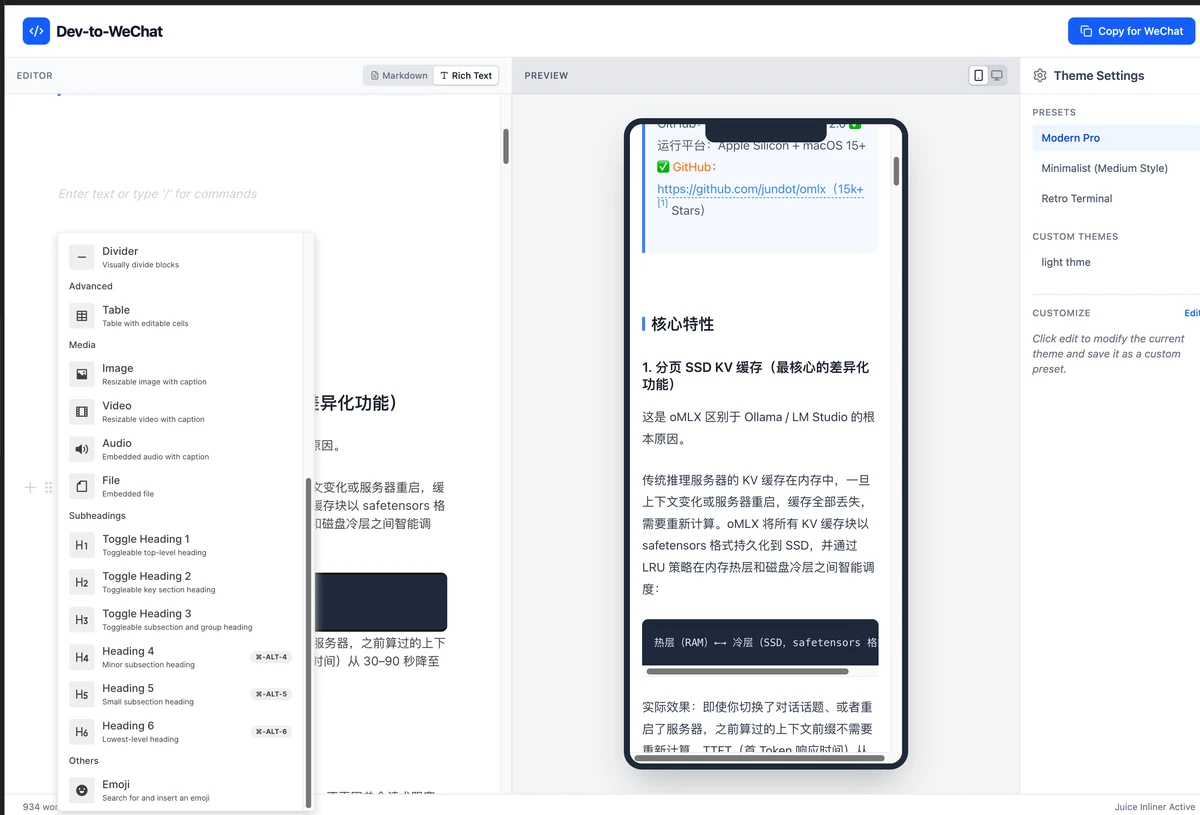Click the ⌘-ALT-5 shortcut badge
This screenshot has width=1200, height=815.
point(271,694)
